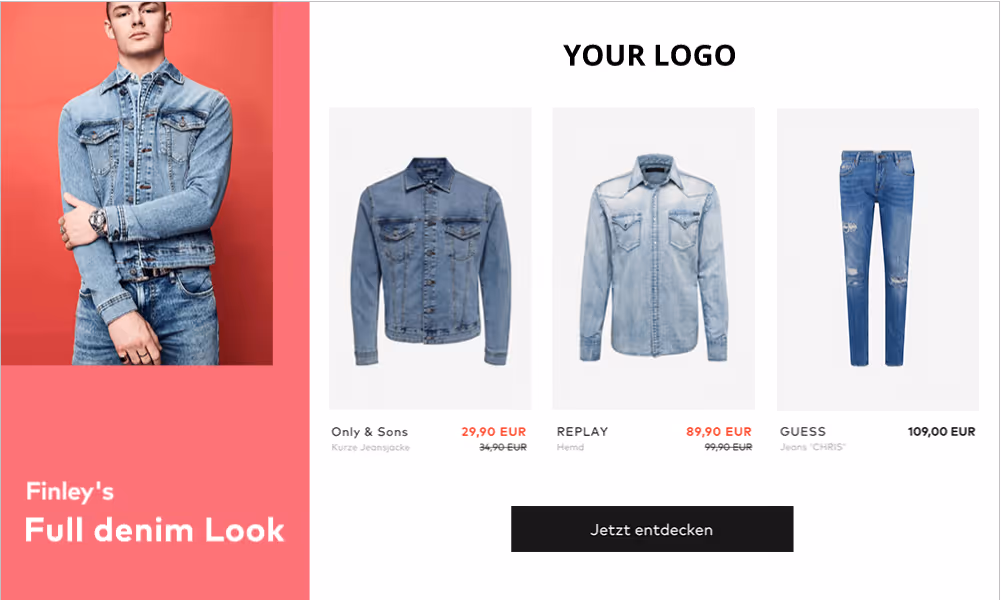
Task: Click the YOUR LOGO header
Action: [x=649, y=56]
